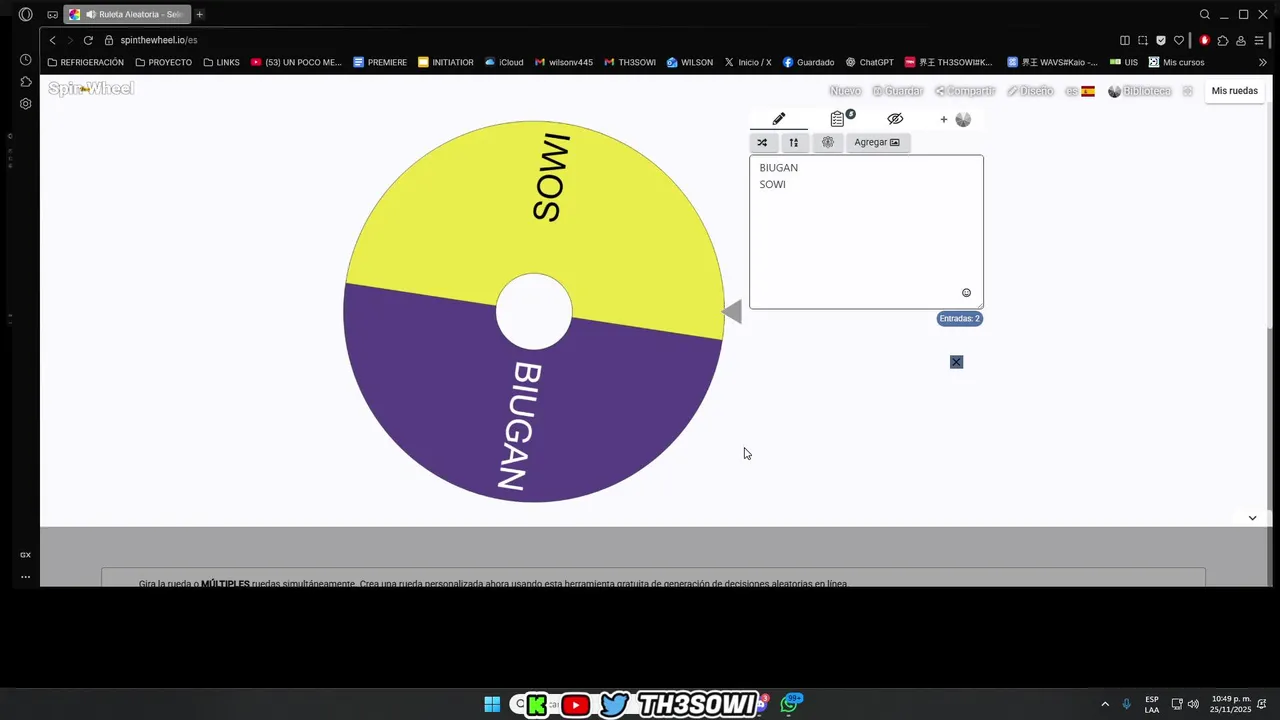The image size is (1280, 720).
Task: Open the LINKS bookmark folder
Action: tap(221, 62)
